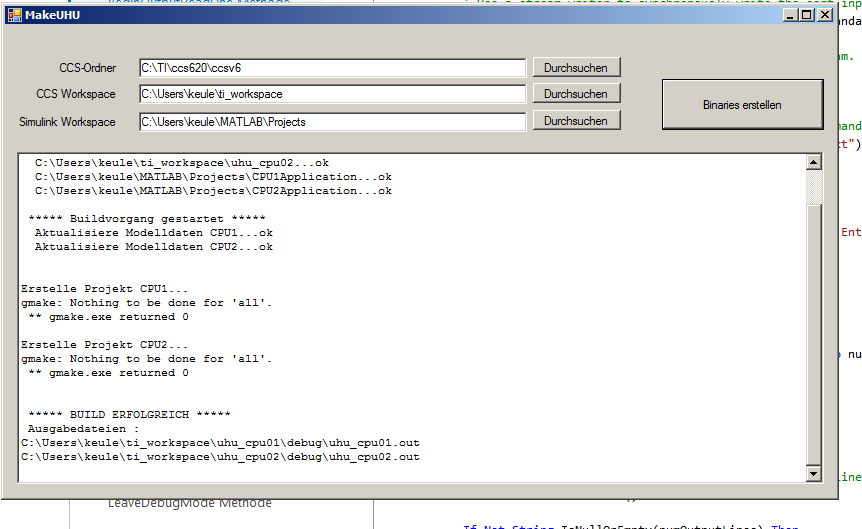Screen dimensions: 862x529
Task: Click the CCS-Ordner path input field
Action: (333, 68)
